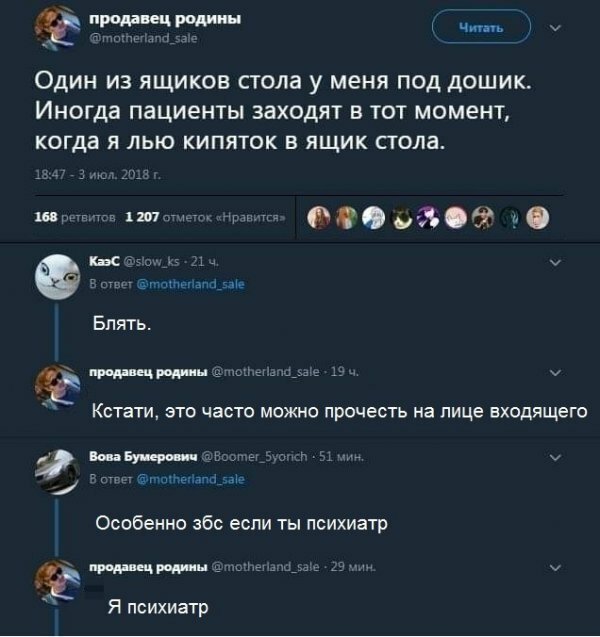Open @motherland_sale mention in Вова's reply
Screen dimensions: 600x637
191,479
